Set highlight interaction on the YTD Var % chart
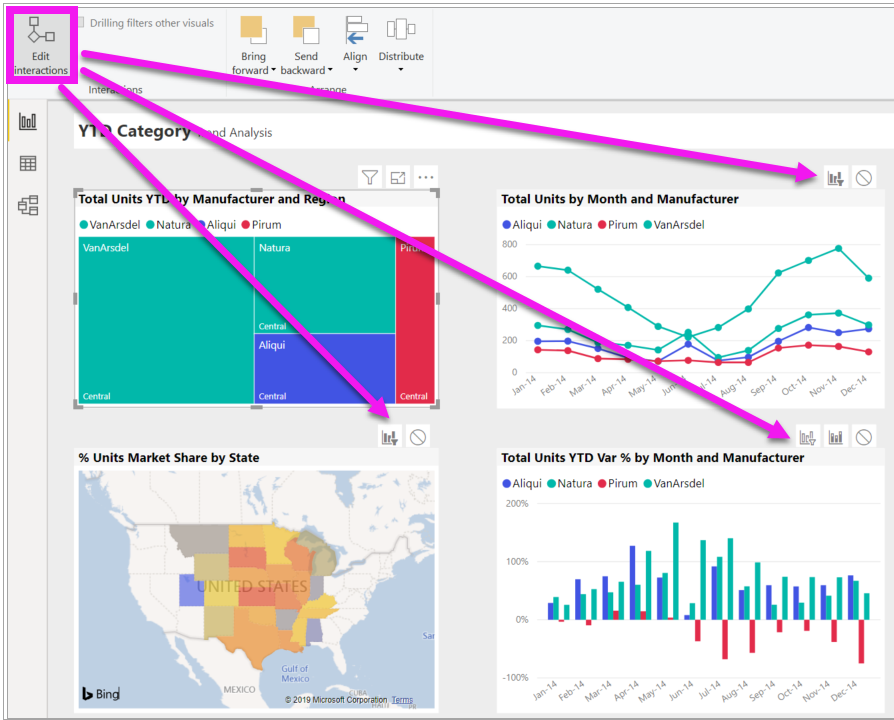This screenshot has height=720, width=894. tap(835, 437)
